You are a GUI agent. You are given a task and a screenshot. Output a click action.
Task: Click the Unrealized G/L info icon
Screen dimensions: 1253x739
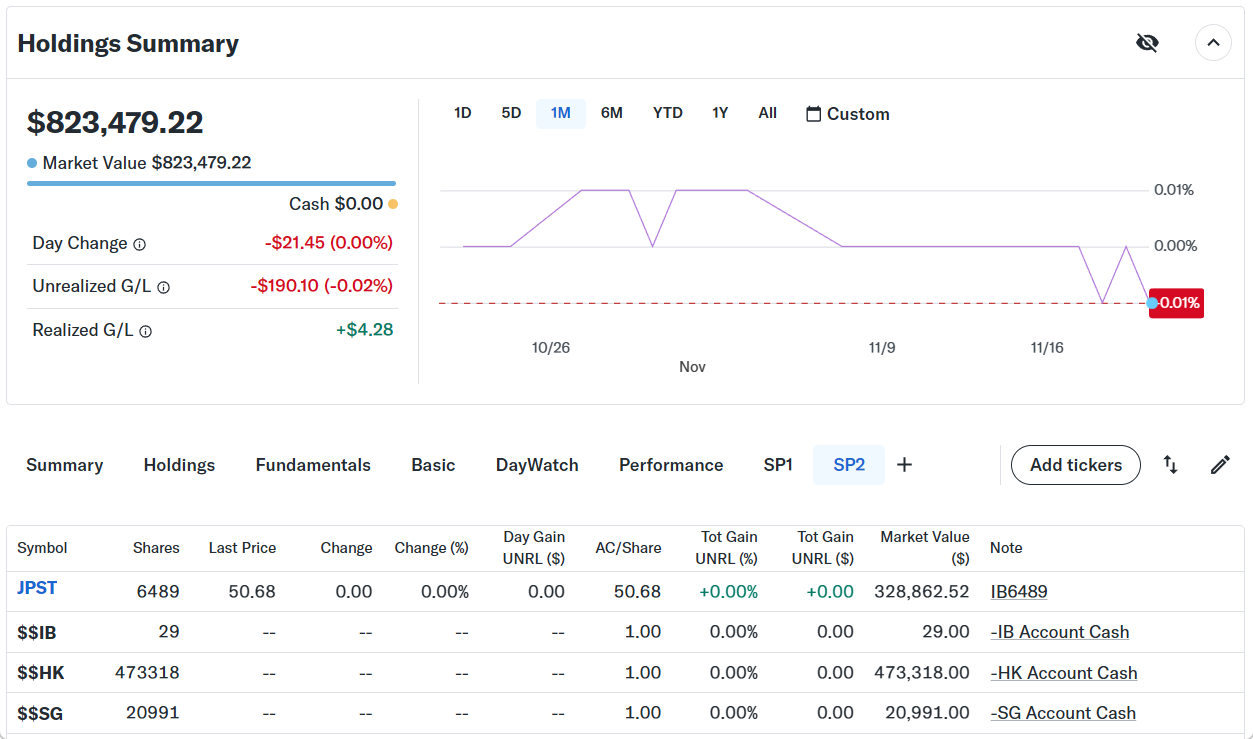click(x=164, y=287)
